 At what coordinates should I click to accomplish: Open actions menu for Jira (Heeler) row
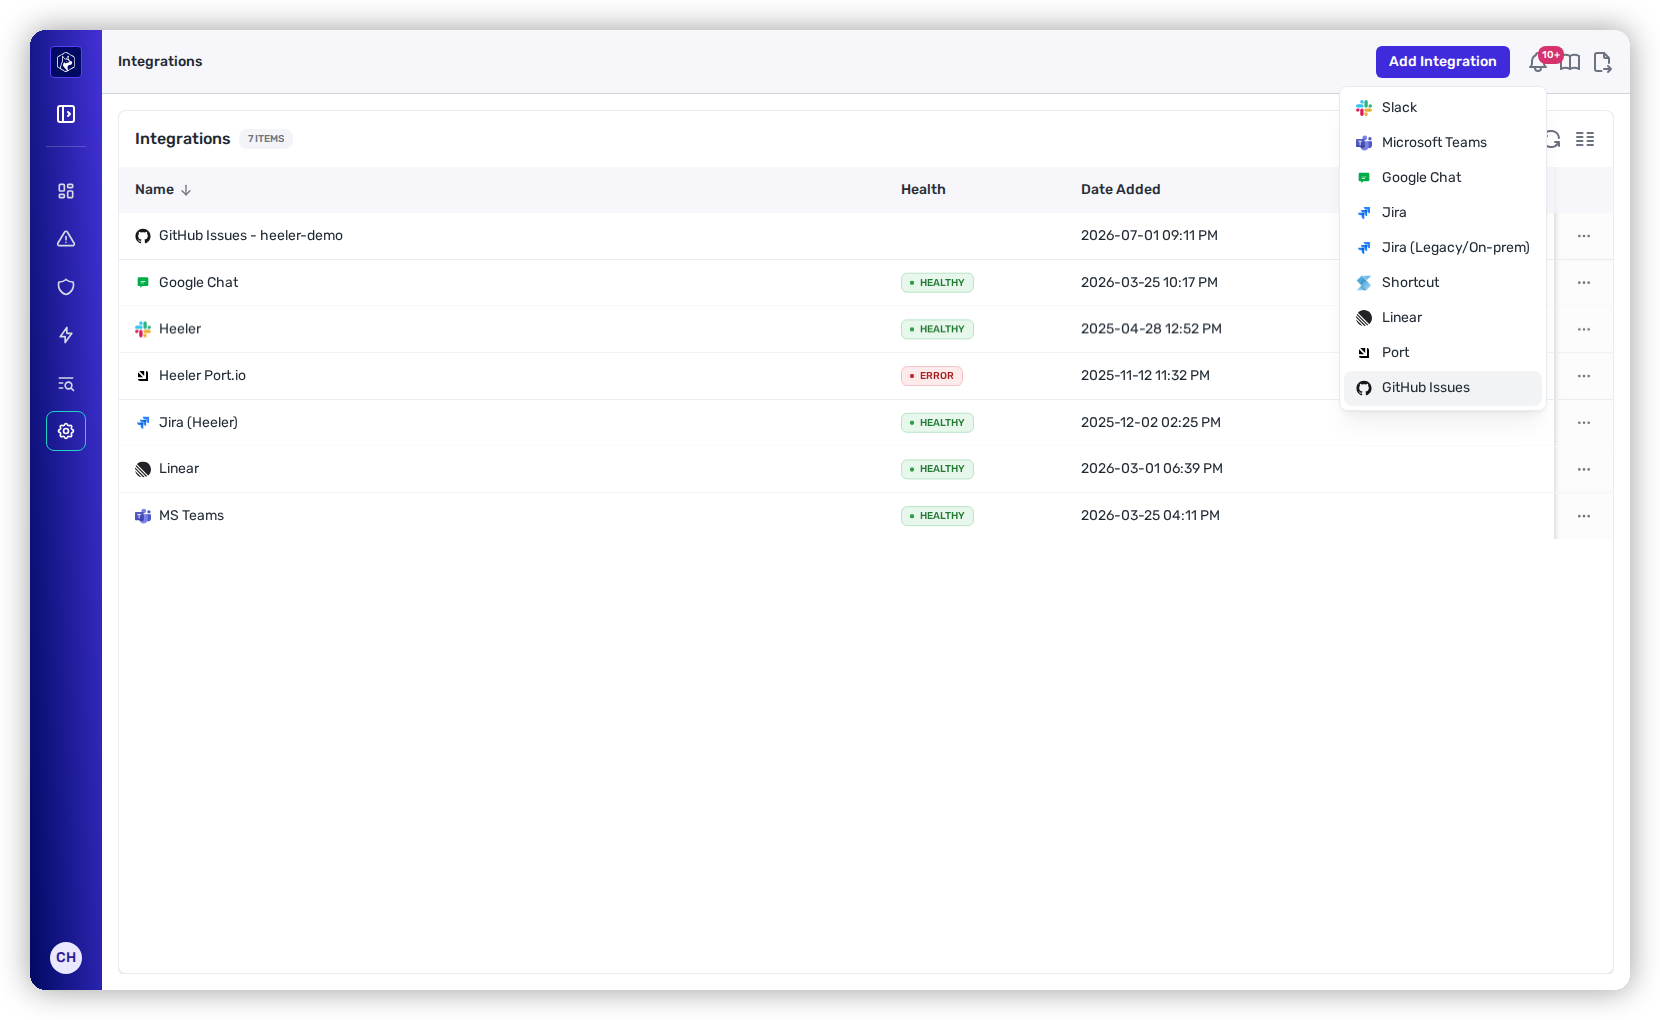tap(1584, 423)
